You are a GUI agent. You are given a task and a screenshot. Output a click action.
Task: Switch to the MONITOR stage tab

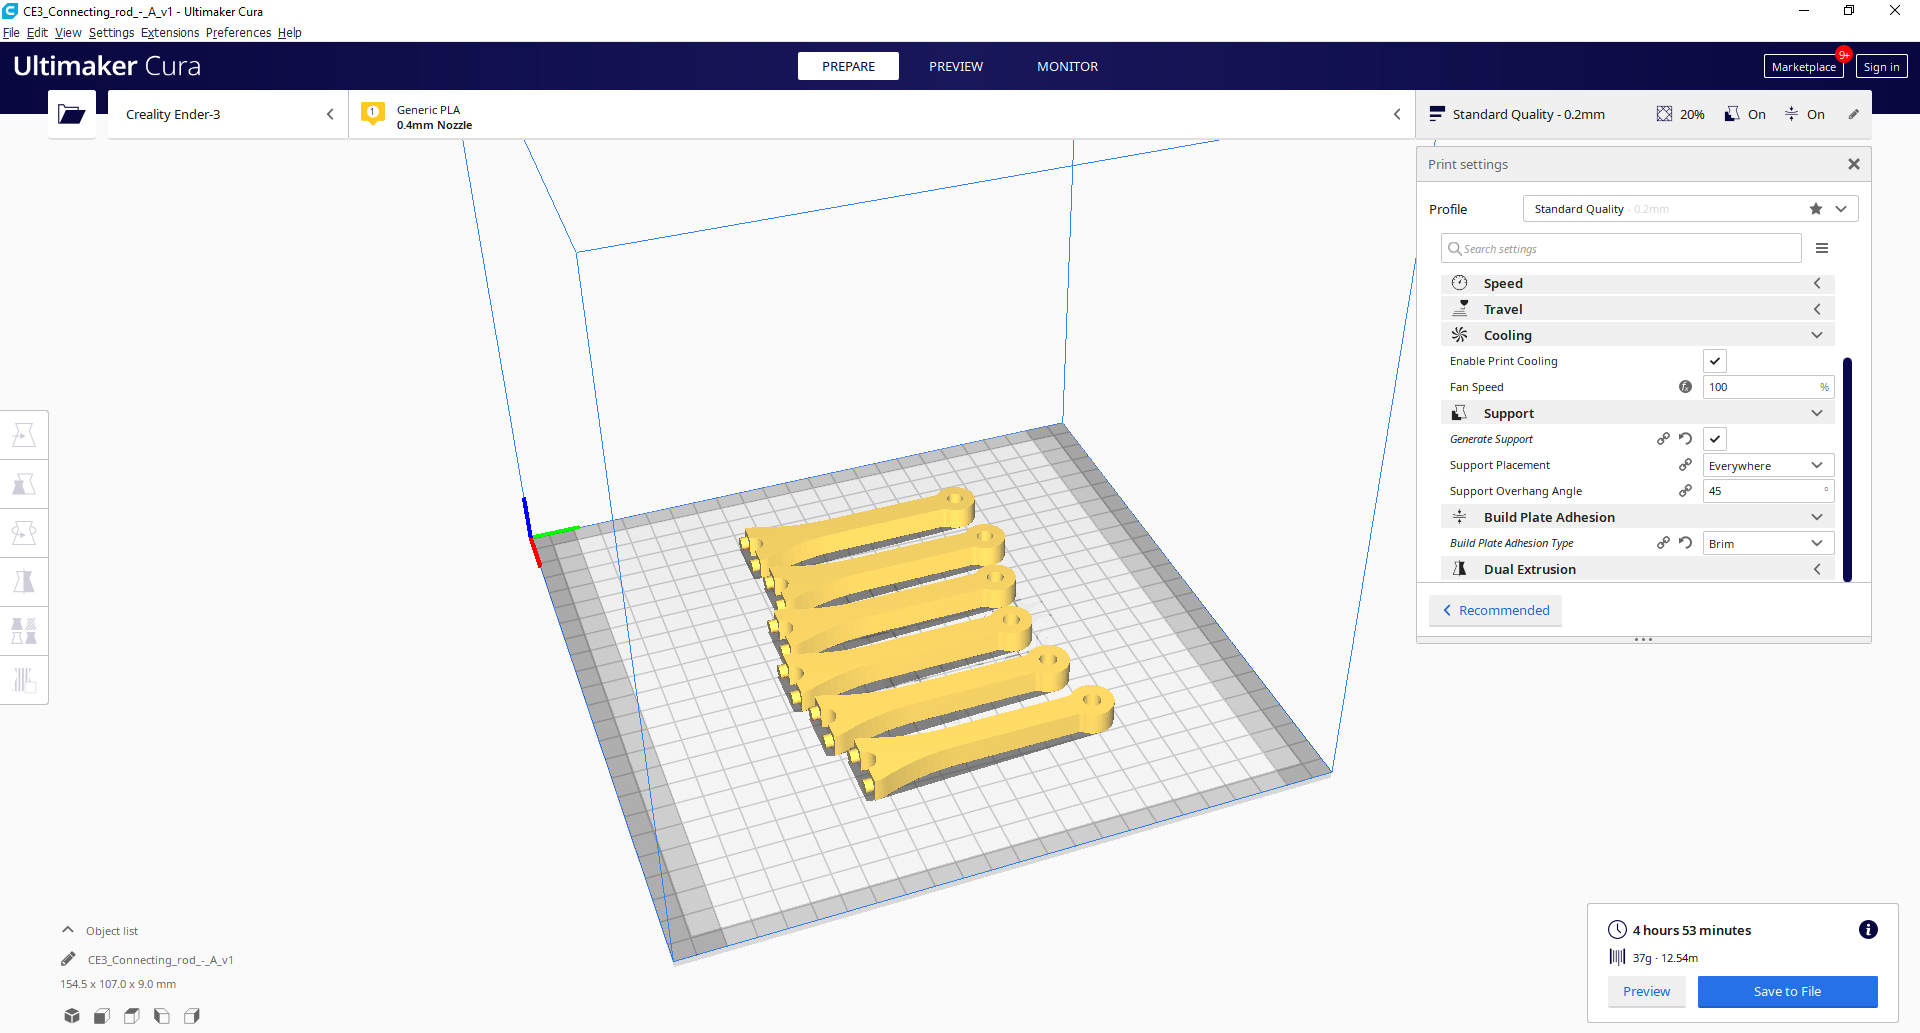tap(1067, 66)
